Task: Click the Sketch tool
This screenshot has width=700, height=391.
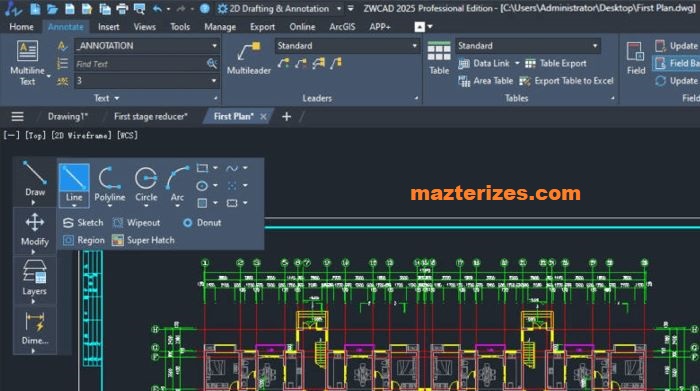Action: point(83,223)
